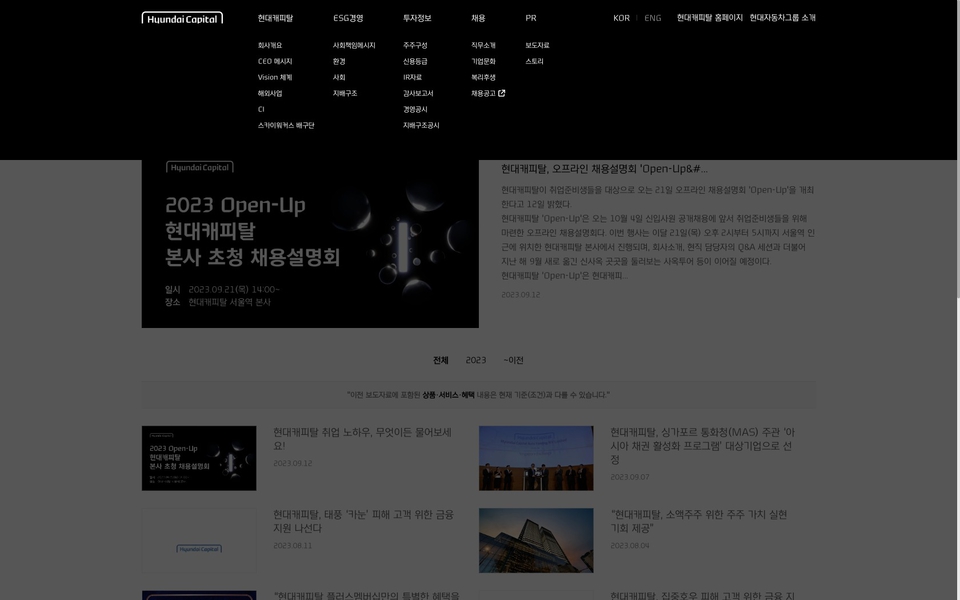Open 현대자동차그룹 소개 link
The height and width of the screenshot is (600, 960).
(x=782, y=18)
